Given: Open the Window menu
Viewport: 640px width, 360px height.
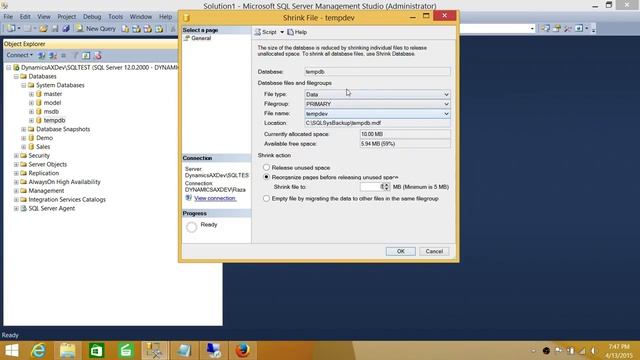Looking at the screenshot, I should tap(140, 17).
